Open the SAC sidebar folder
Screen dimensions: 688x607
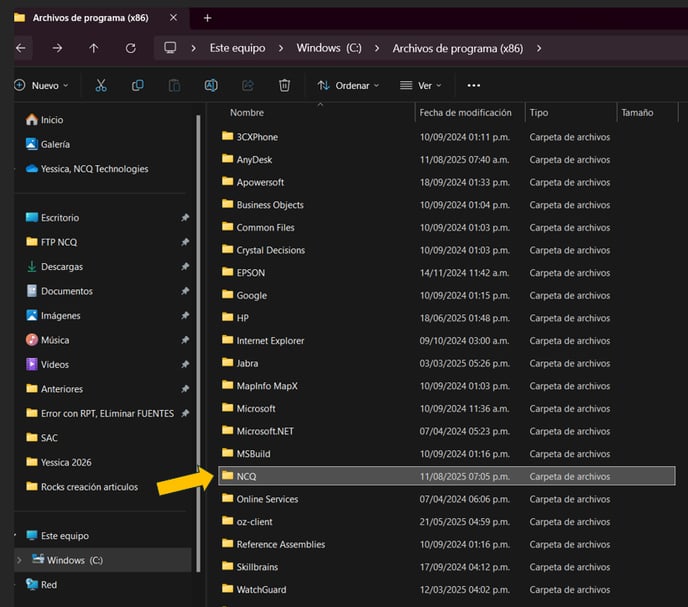coord(42,438)
